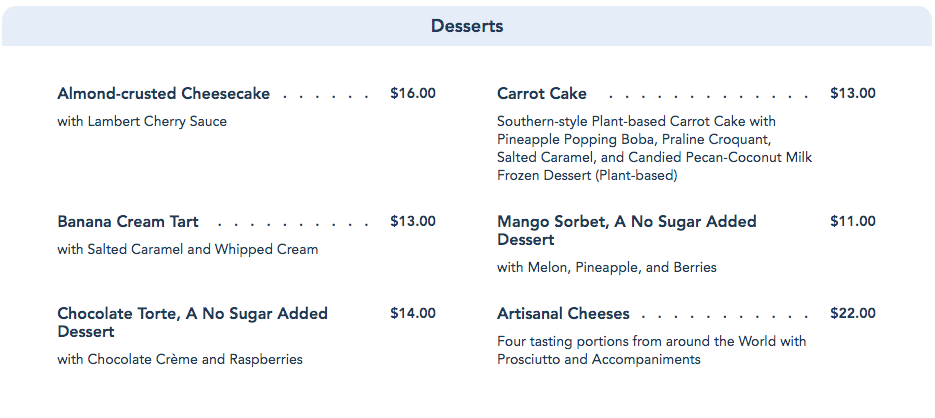Open the Carrot Cake menu item
Screen dimensions: 935x418
pyautogui.click(x=542, y=94)
